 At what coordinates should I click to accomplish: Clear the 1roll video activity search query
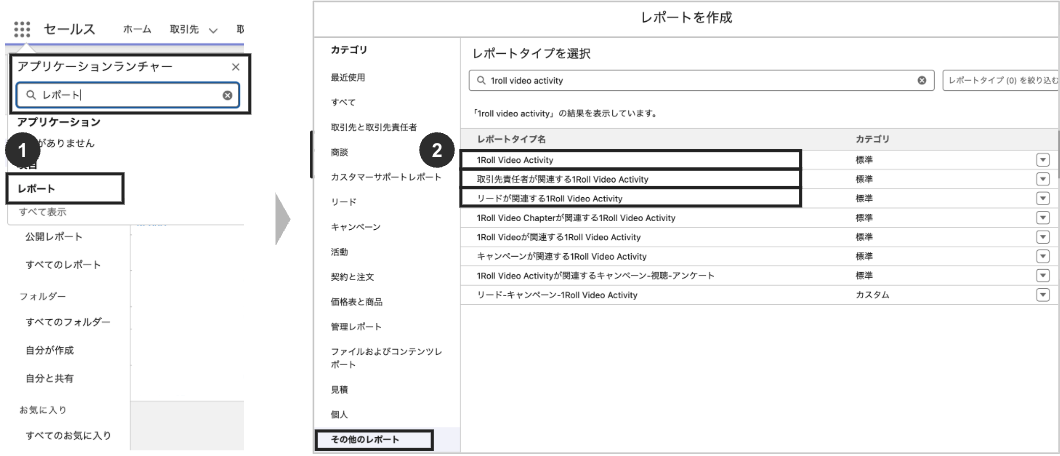[921, 80]
